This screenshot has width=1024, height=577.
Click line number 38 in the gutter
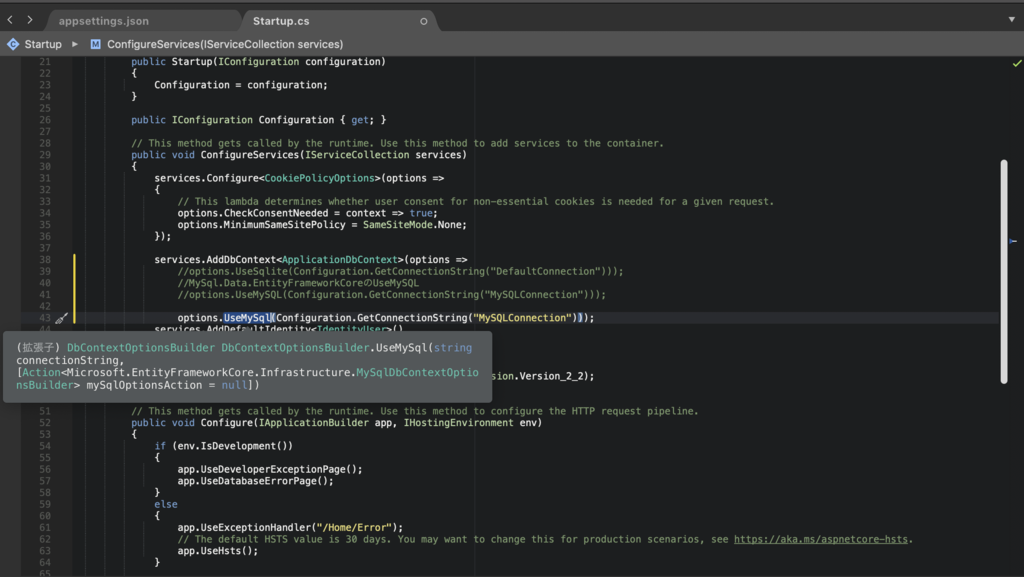click(44, 260)
